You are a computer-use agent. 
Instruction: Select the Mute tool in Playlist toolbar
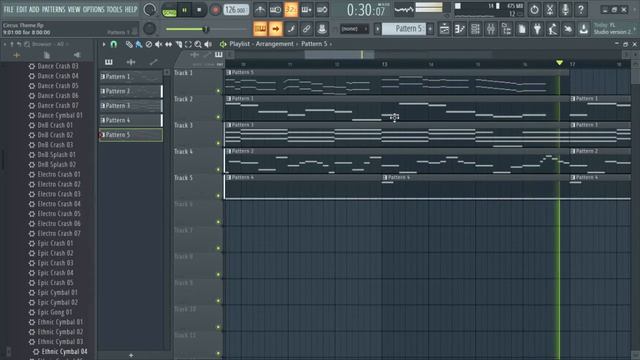point(158,44)
